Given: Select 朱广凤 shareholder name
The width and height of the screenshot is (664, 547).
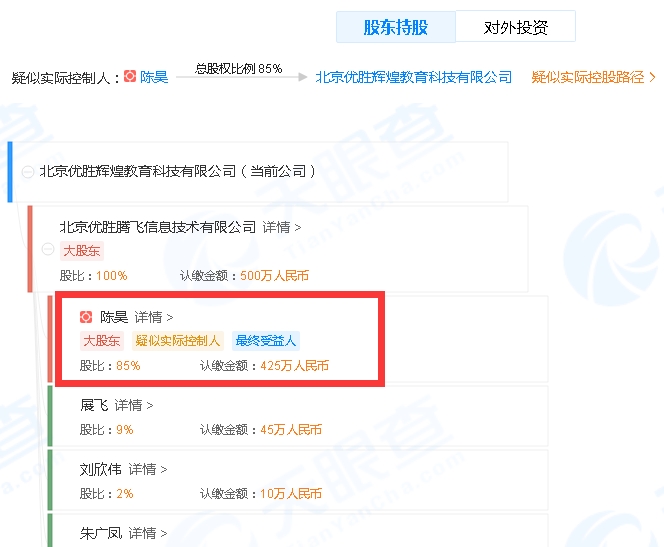Looking at the screenshot, I should 101,533.
